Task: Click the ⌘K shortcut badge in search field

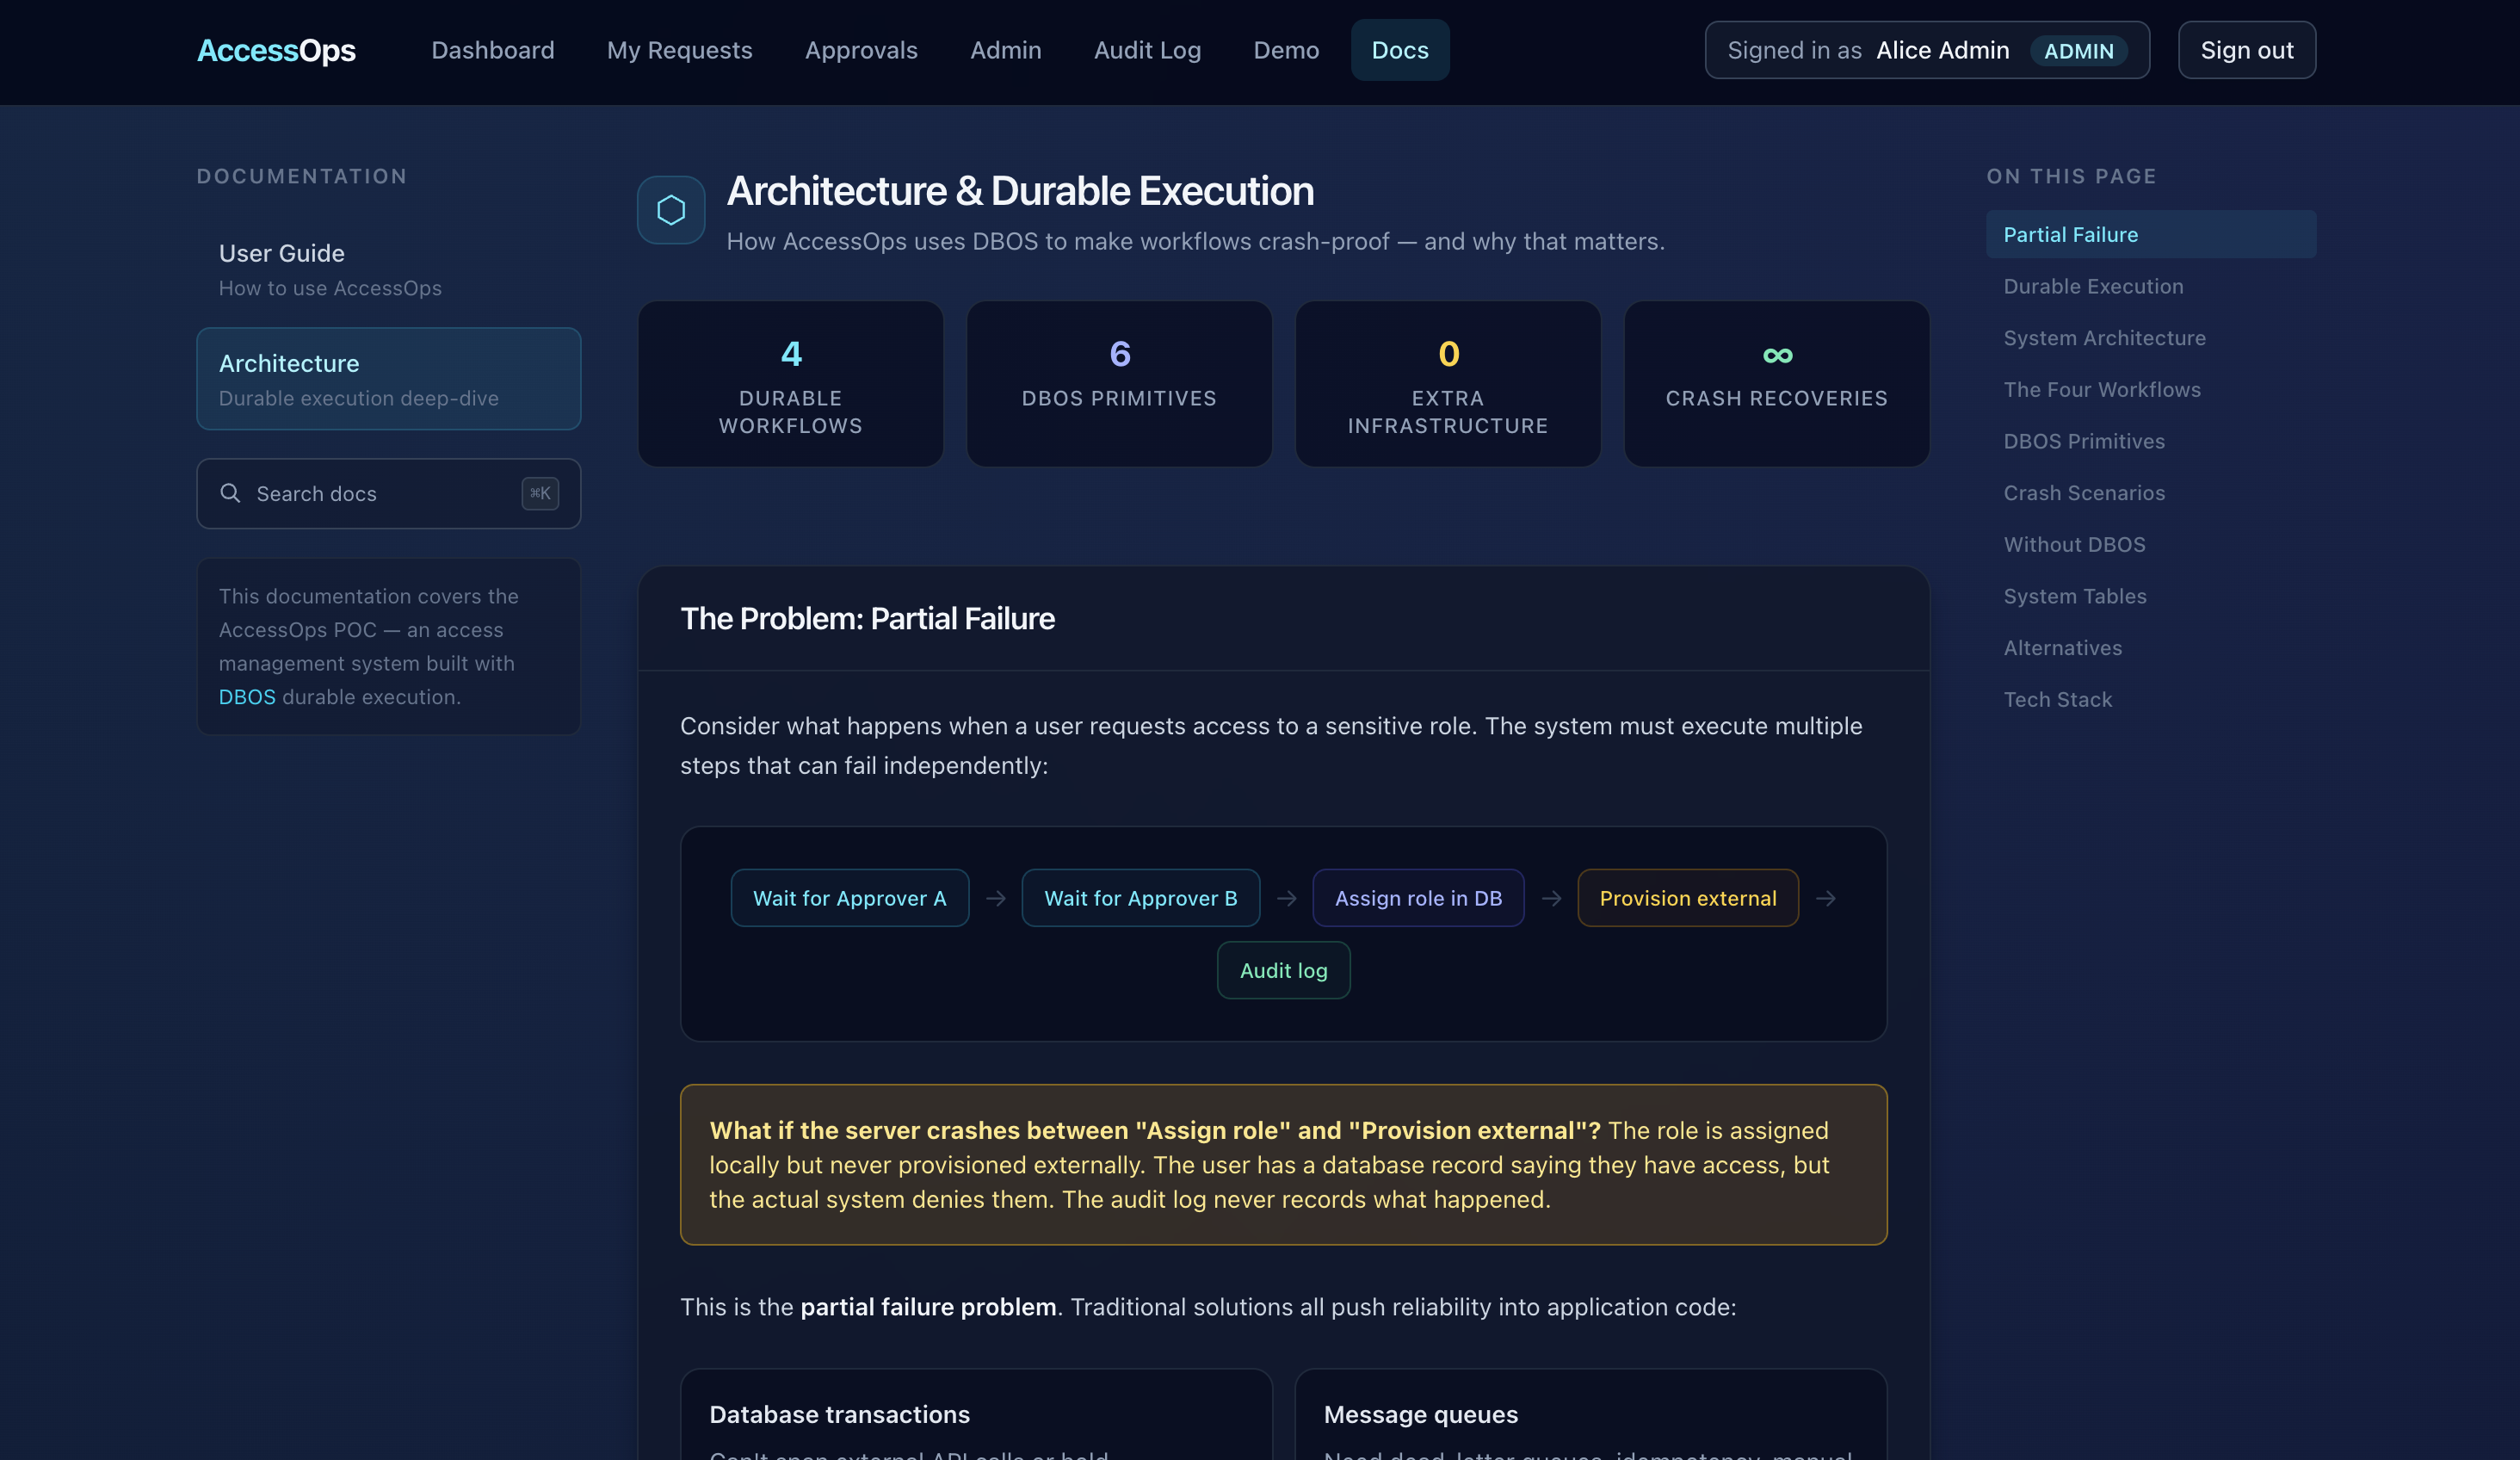Action: [540, 493]
